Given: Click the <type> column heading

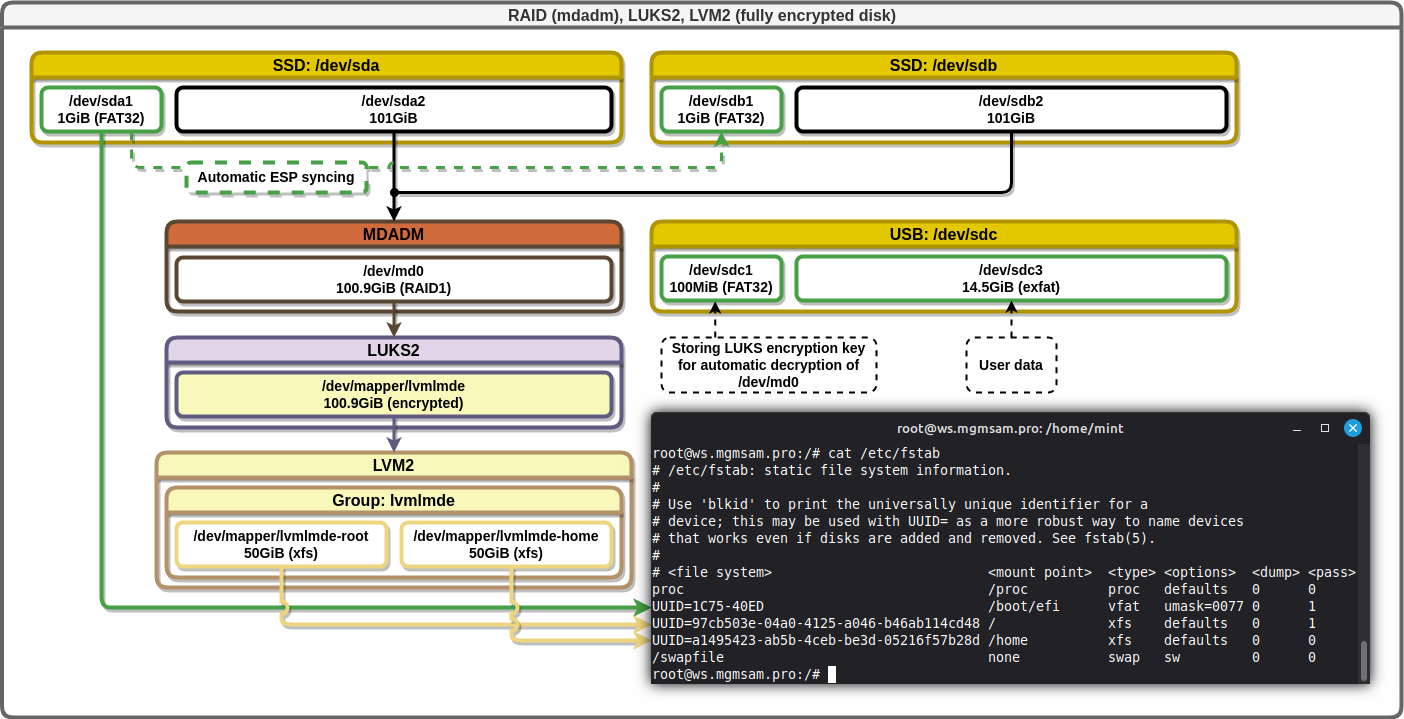Looking at the screenshot, I should pos(1132,572).
